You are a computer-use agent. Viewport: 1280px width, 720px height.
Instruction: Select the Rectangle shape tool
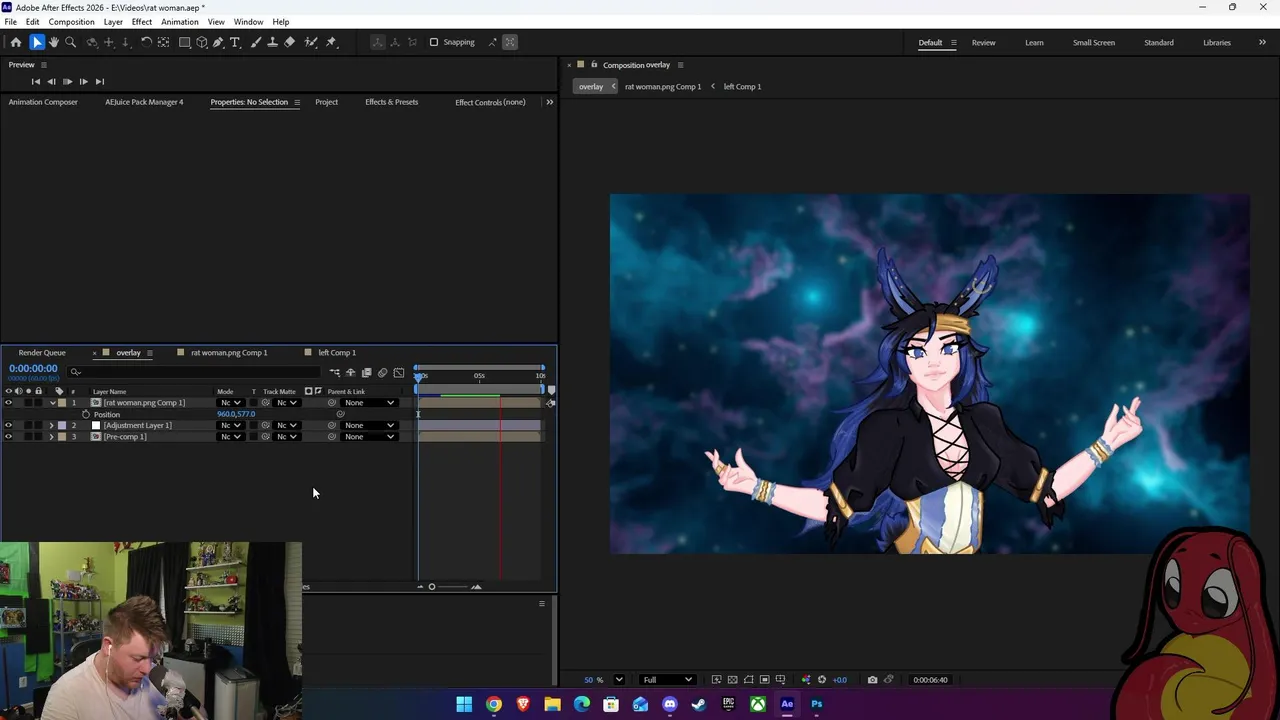(x=185, y=42)
